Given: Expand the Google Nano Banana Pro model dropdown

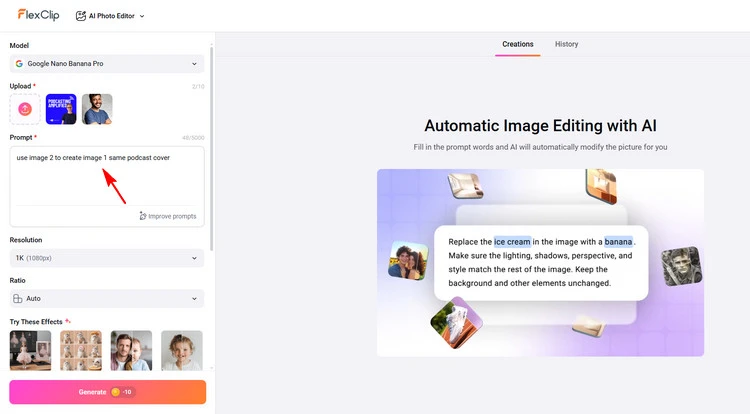Looking at the screenshot, I should [107, 64].
